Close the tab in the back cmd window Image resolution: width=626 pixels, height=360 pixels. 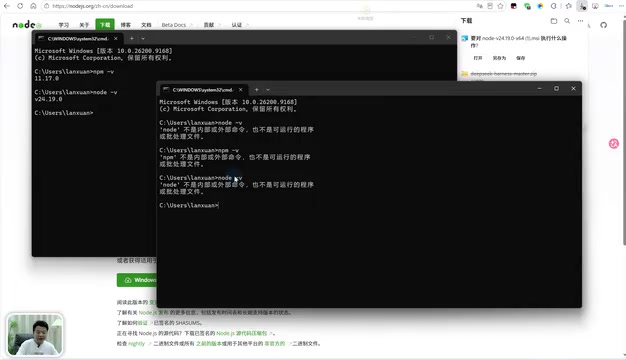tap(116, 39)
